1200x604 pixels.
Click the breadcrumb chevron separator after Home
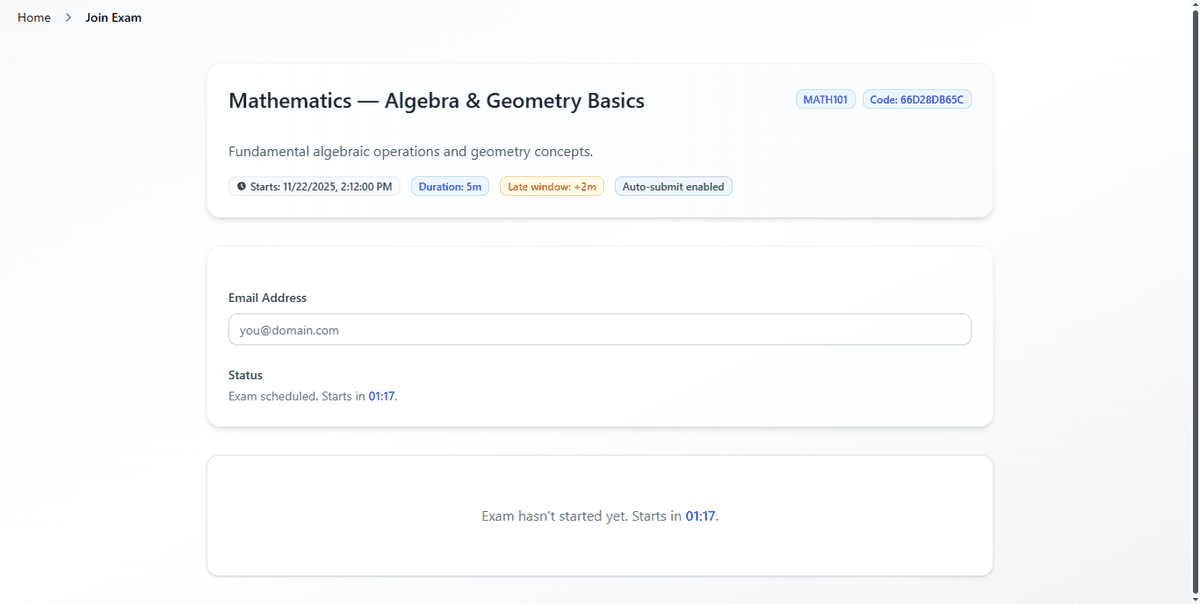click(x=68, y=18)
